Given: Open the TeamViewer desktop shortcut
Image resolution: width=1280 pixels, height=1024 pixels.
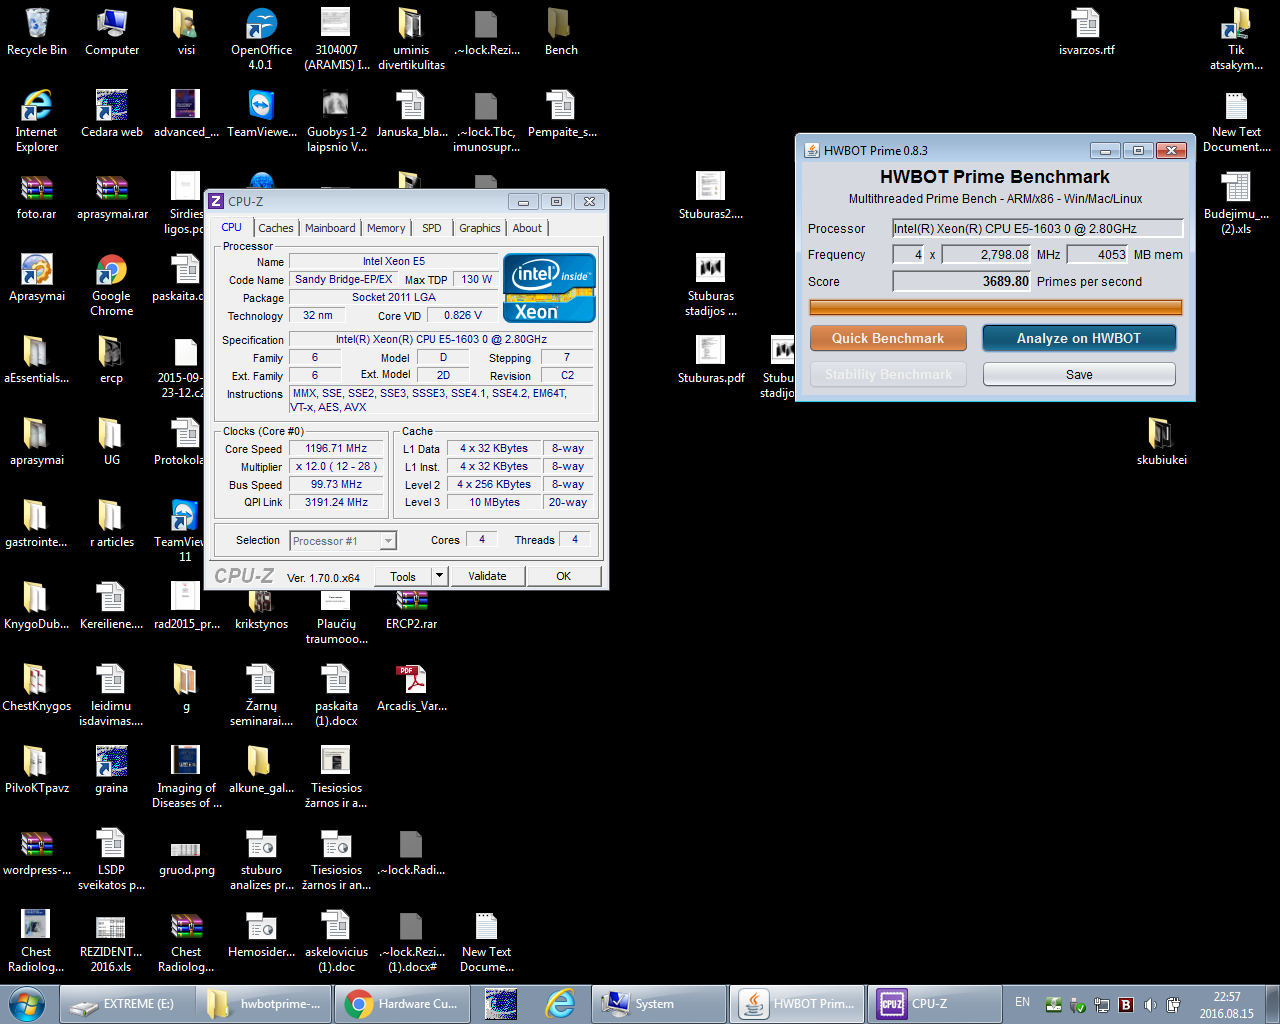Looking at the screenshot, I should tap(261, 113).
